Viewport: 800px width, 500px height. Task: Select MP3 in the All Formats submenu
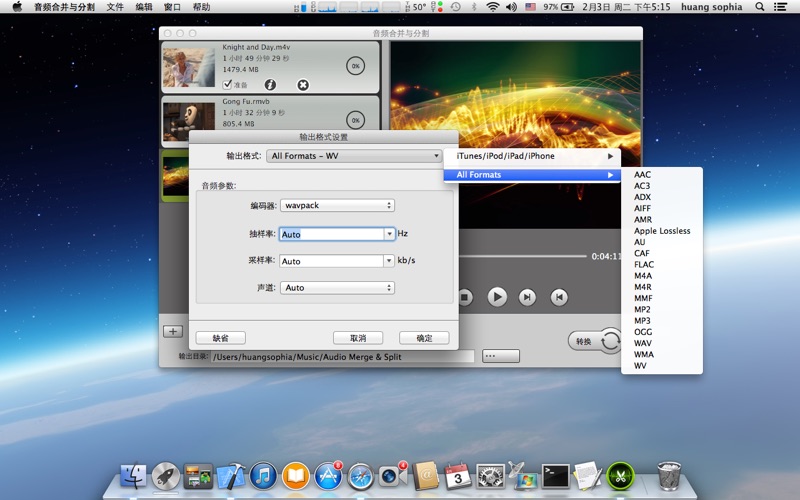coord(642,321)
